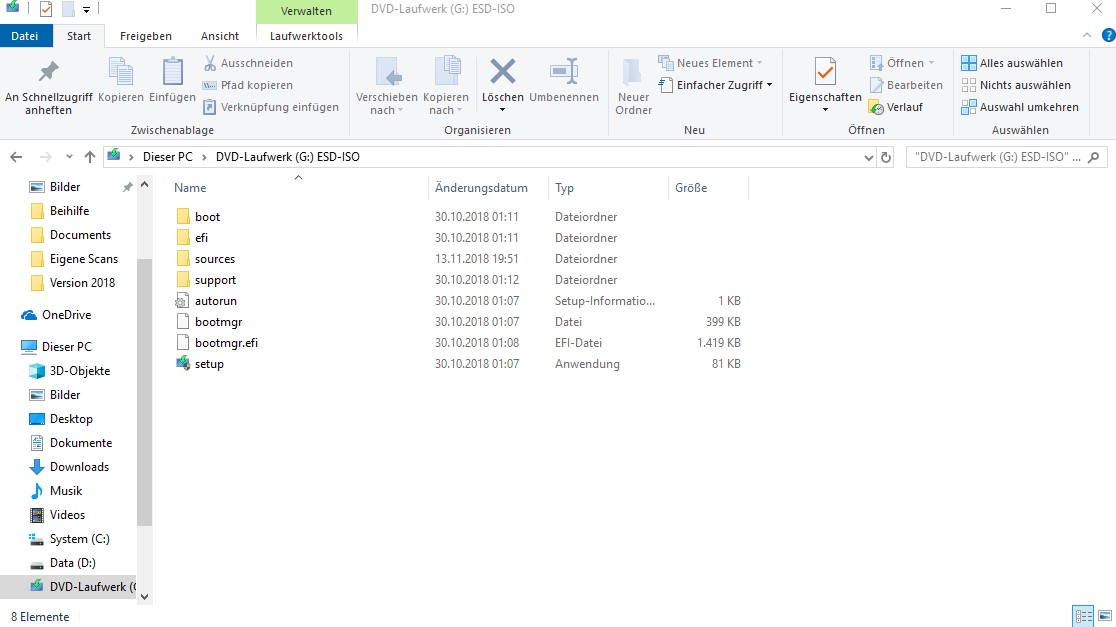Open the Datei menu

click(x=24, y=36)
